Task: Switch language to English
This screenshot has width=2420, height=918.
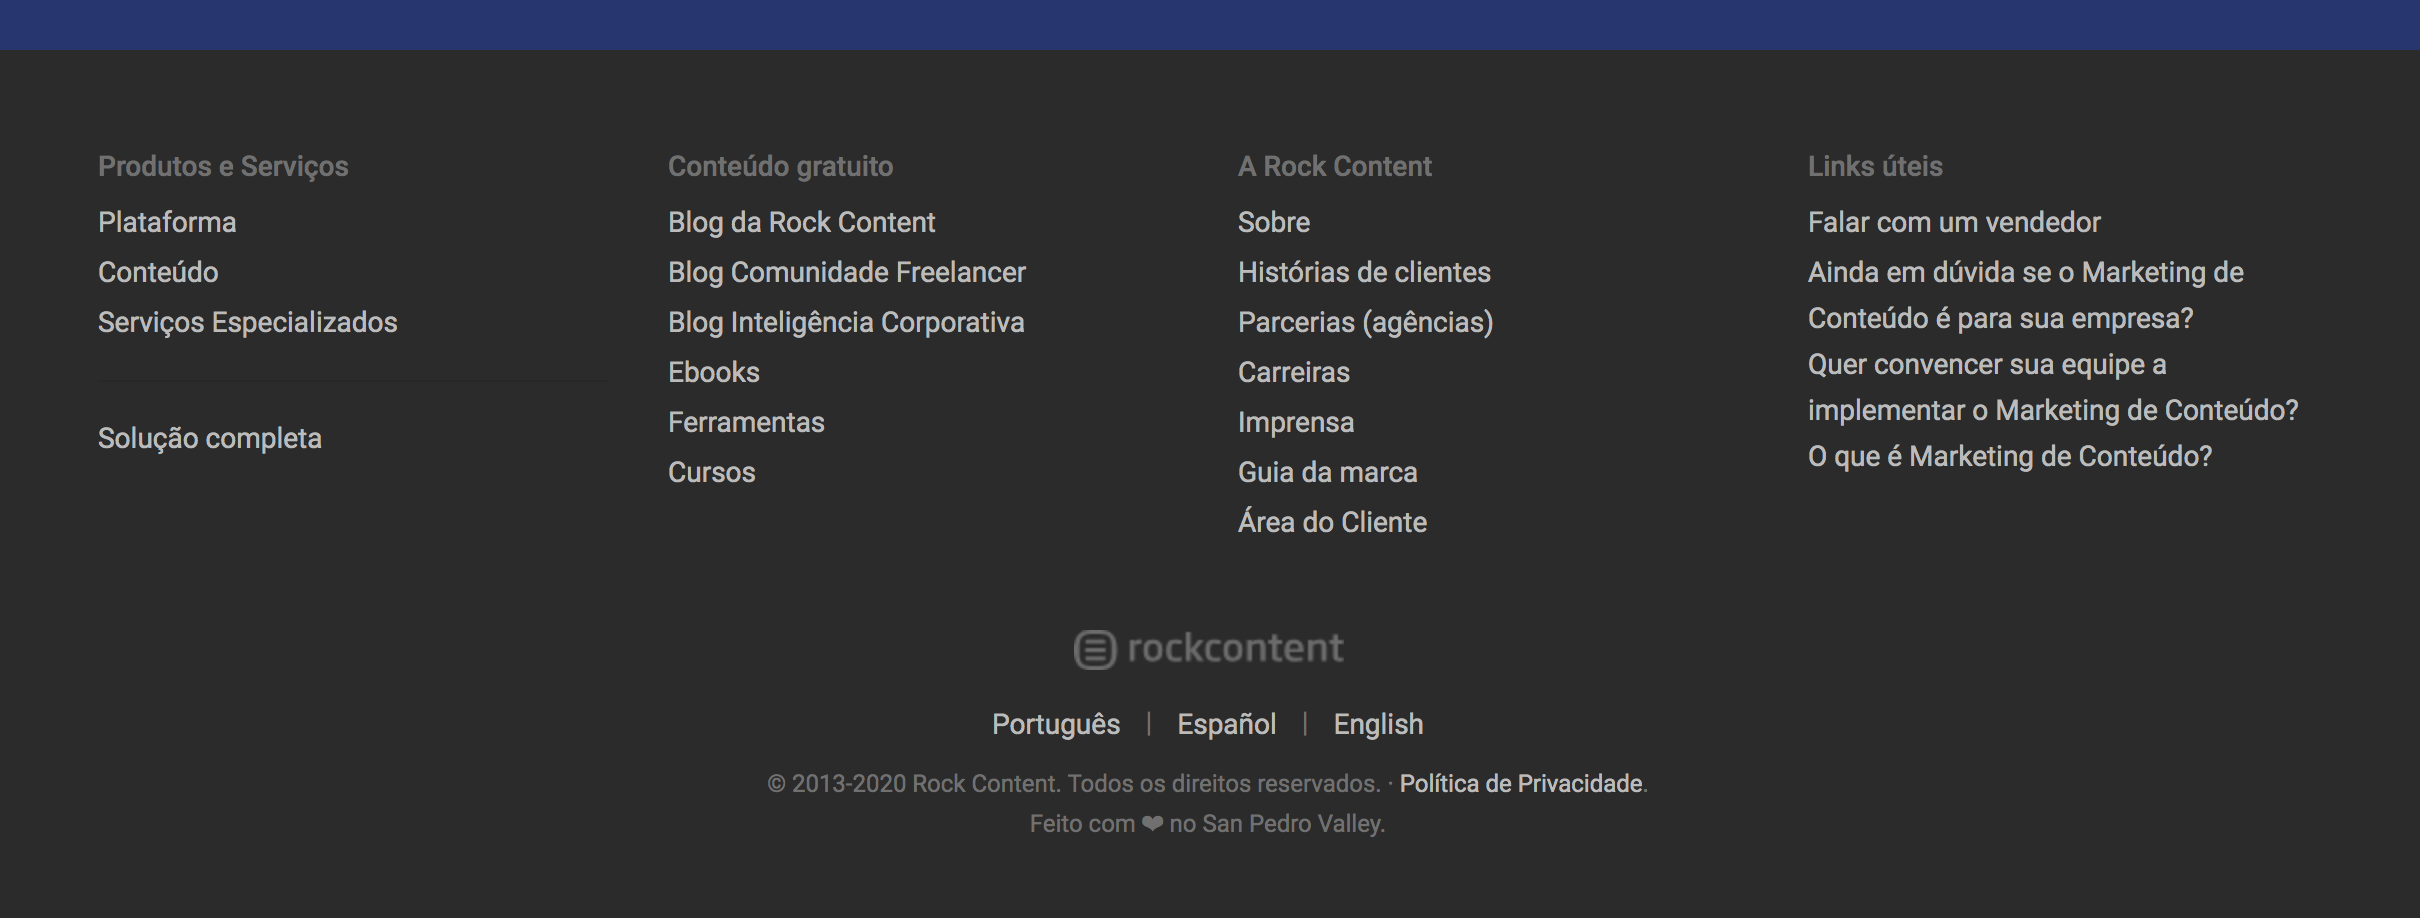Action: [1378, 724]
